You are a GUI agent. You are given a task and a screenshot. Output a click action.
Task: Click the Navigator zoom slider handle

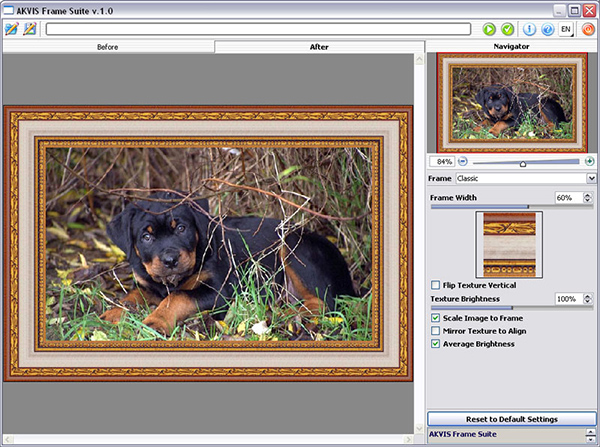tap(523, 161)
